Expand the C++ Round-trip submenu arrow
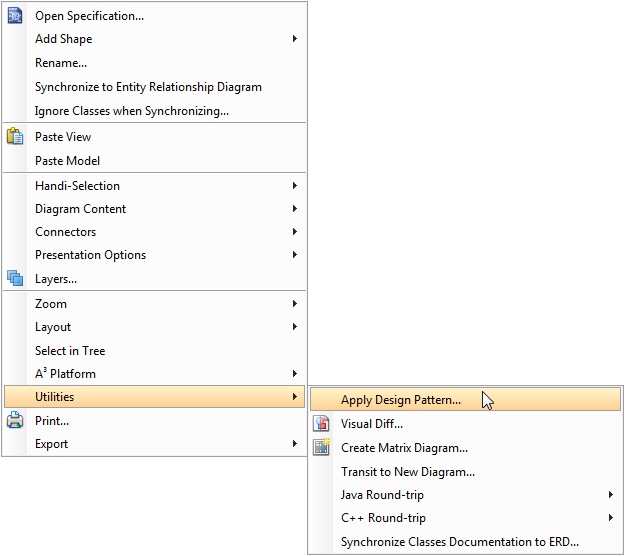625x556 pixels. tap(611, 518)
